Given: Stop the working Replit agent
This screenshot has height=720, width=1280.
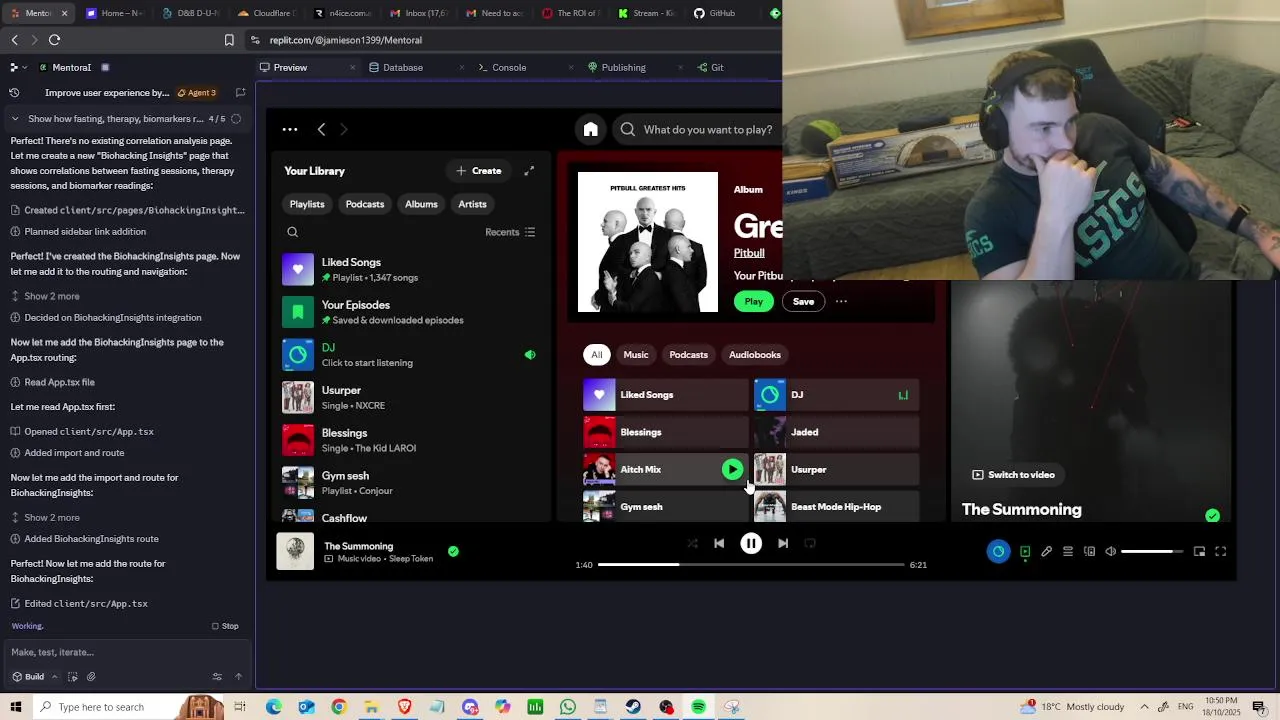Looking at the screenshot, I should (x=225, y=626).
